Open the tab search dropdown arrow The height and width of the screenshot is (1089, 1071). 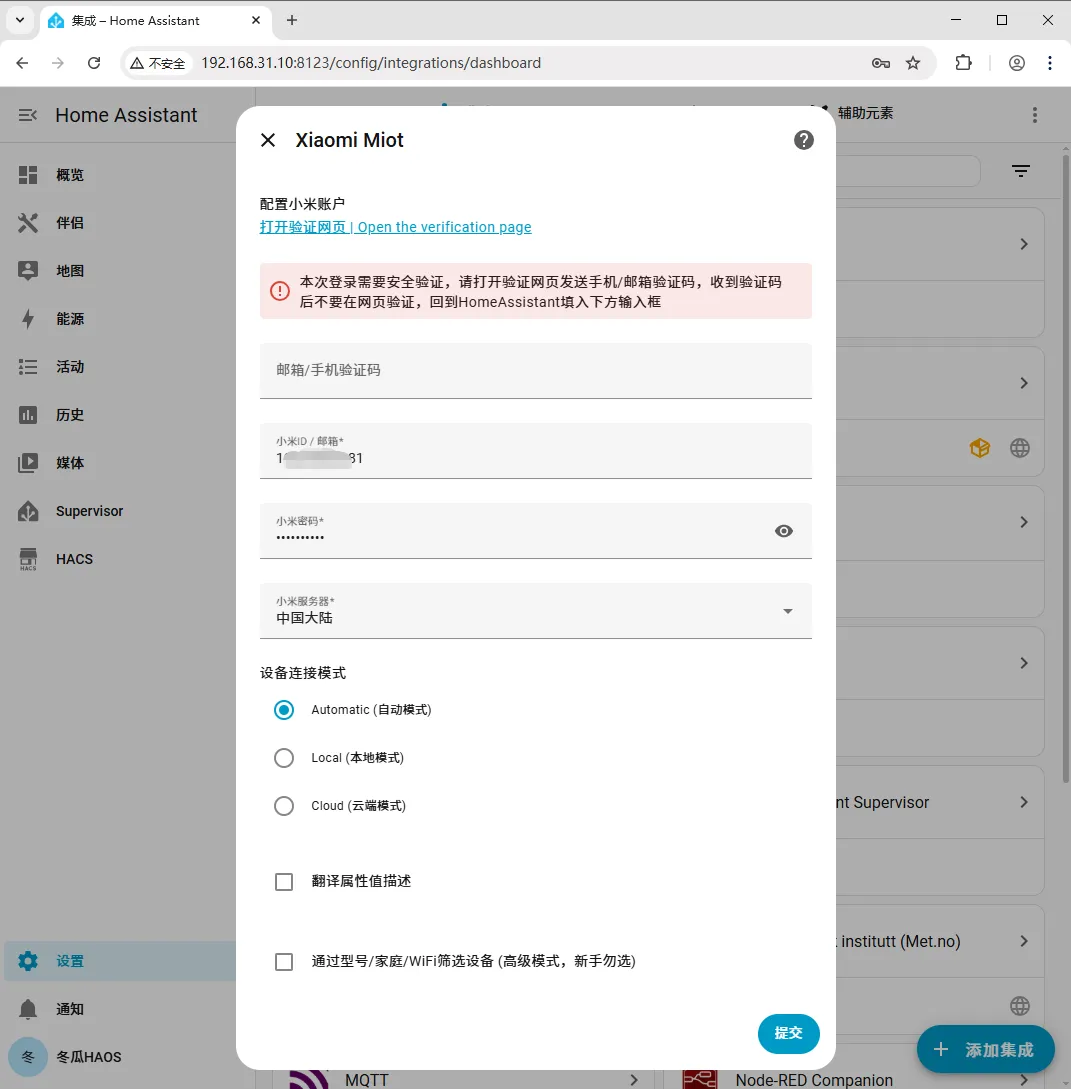tap(20, 20)
